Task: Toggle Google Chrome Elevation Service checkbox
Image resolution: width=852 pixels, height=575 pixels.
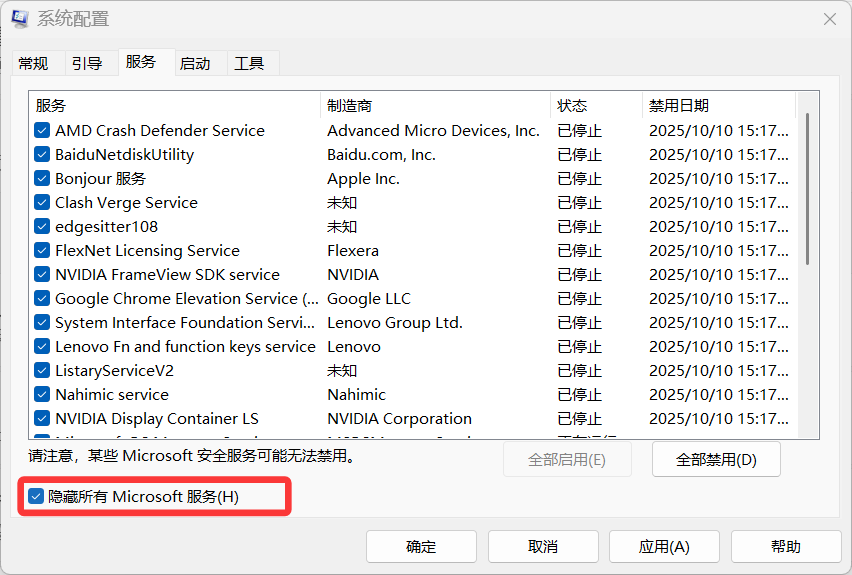Action: pyautogui.click(x=42, y=298)
